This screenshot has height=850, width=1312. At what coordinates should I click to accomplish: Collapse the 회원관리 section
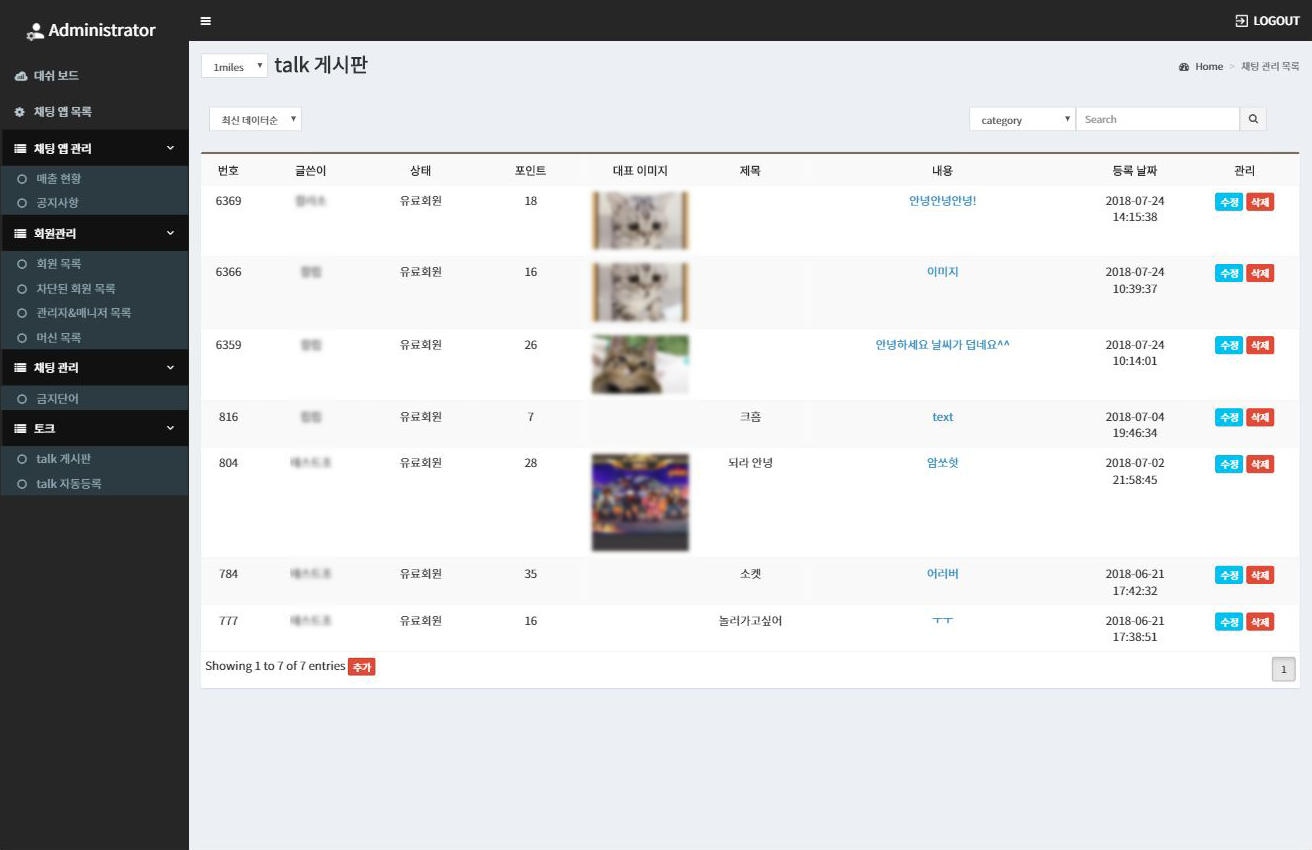coord(94,233)
